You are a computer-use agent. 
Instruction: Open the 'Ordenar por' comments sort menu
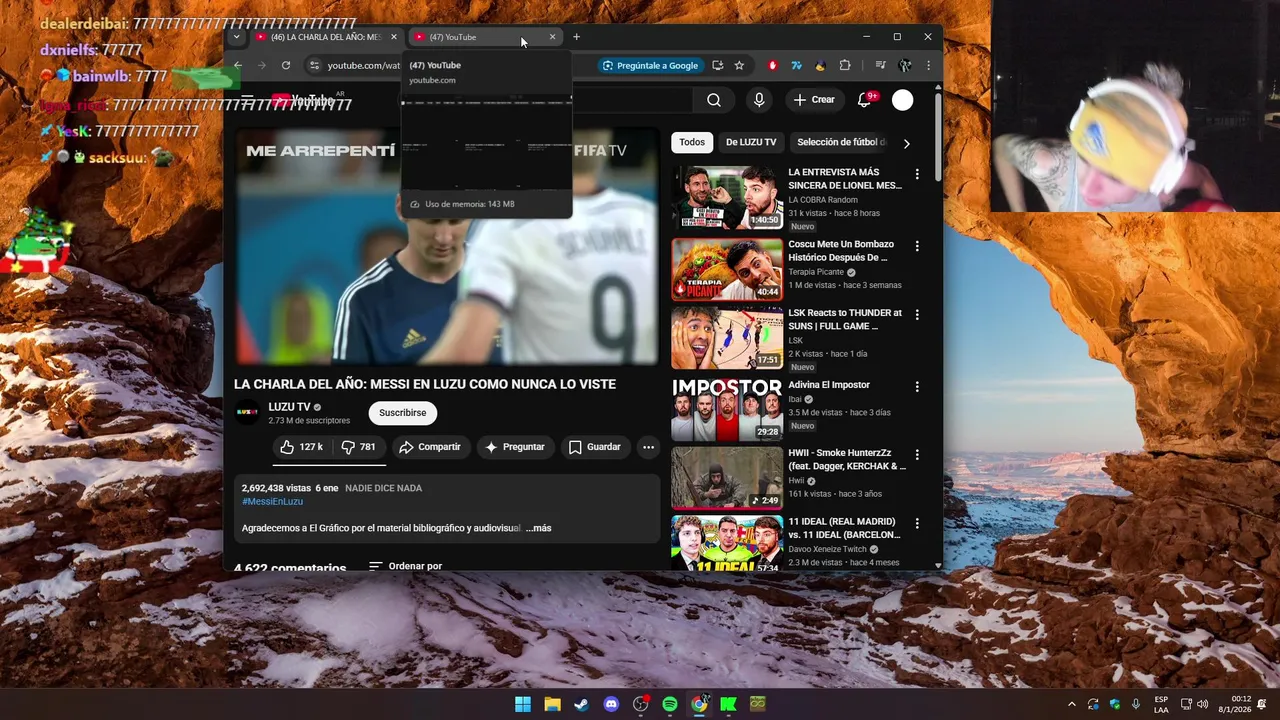tap(405, 566)
